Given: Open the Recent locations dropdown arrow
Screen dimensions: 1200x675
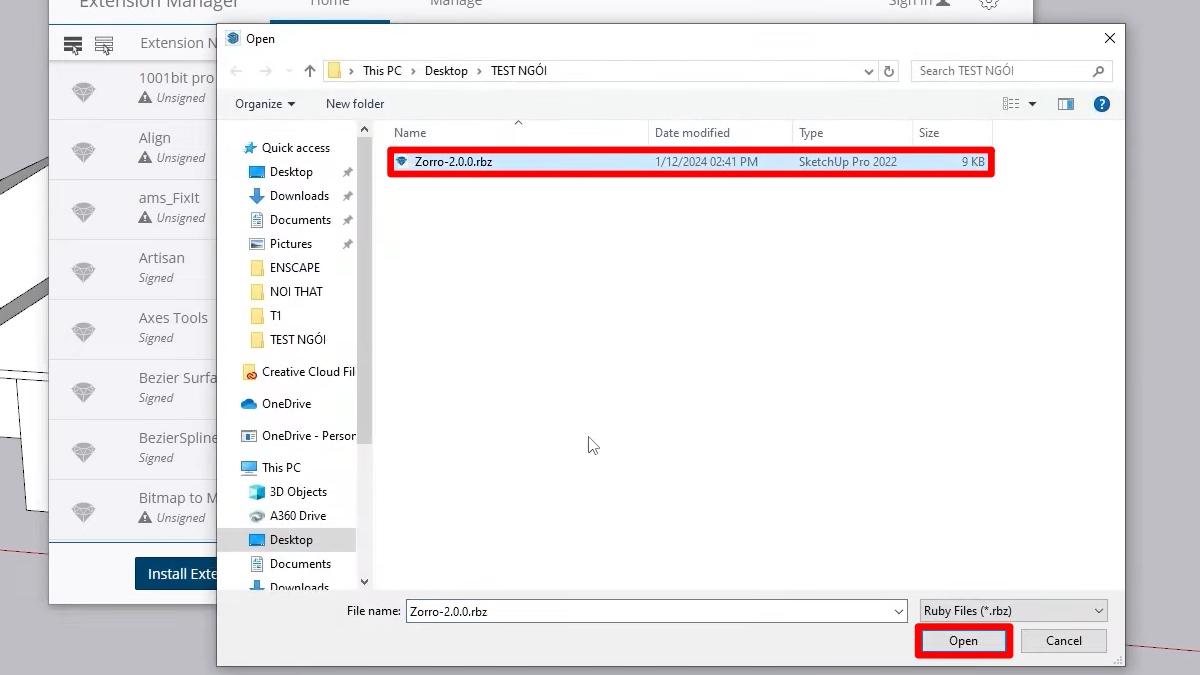Looking at the screenshot, I should point(289,72).
